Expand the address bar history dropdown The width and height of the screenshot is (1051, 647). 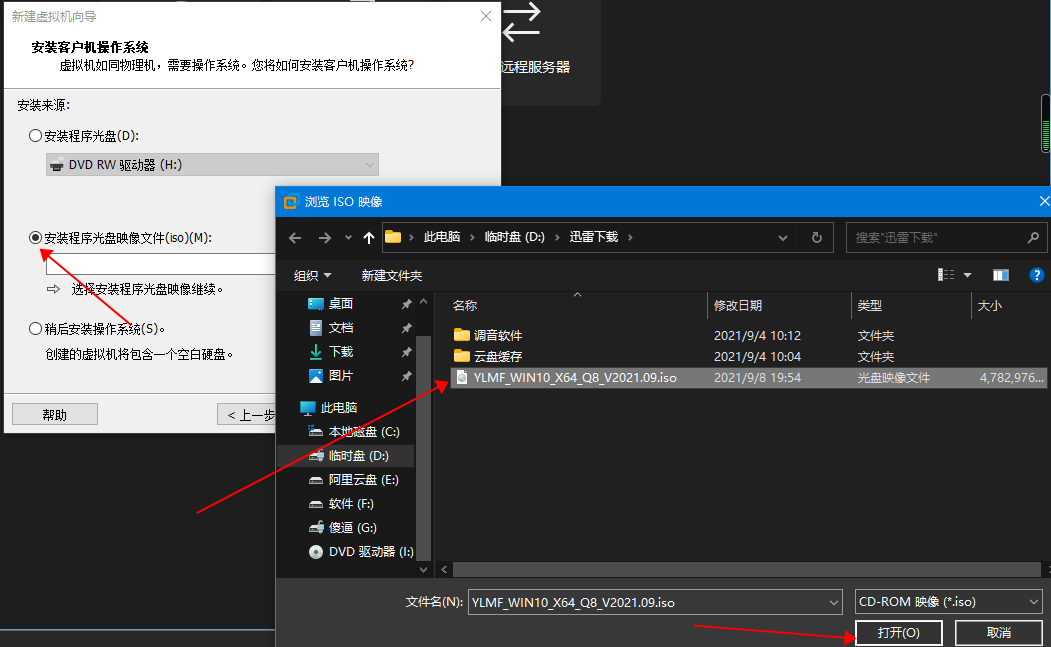782,237
